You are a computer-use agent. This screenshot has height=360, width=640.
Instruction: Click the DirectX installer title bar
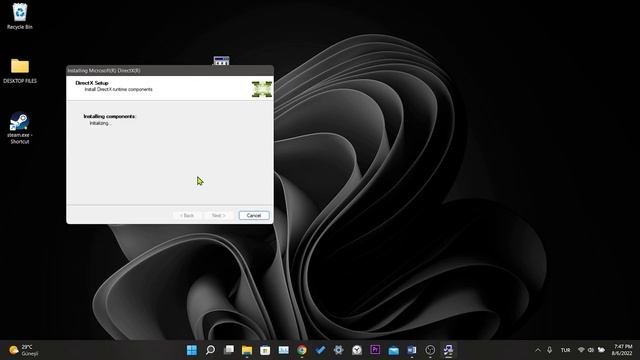point(170,71)
